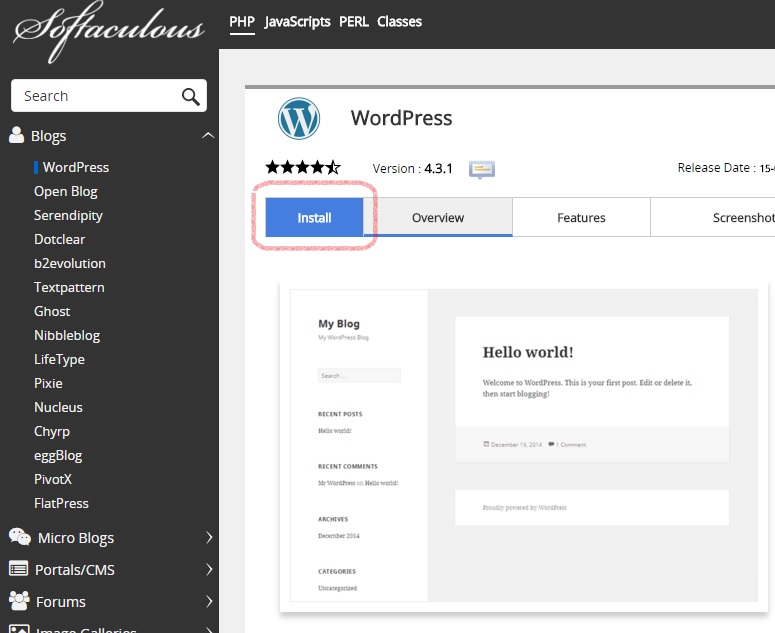Open the Classes tab
This screenshot has height=633, width=775.
(x=399, y=22)
